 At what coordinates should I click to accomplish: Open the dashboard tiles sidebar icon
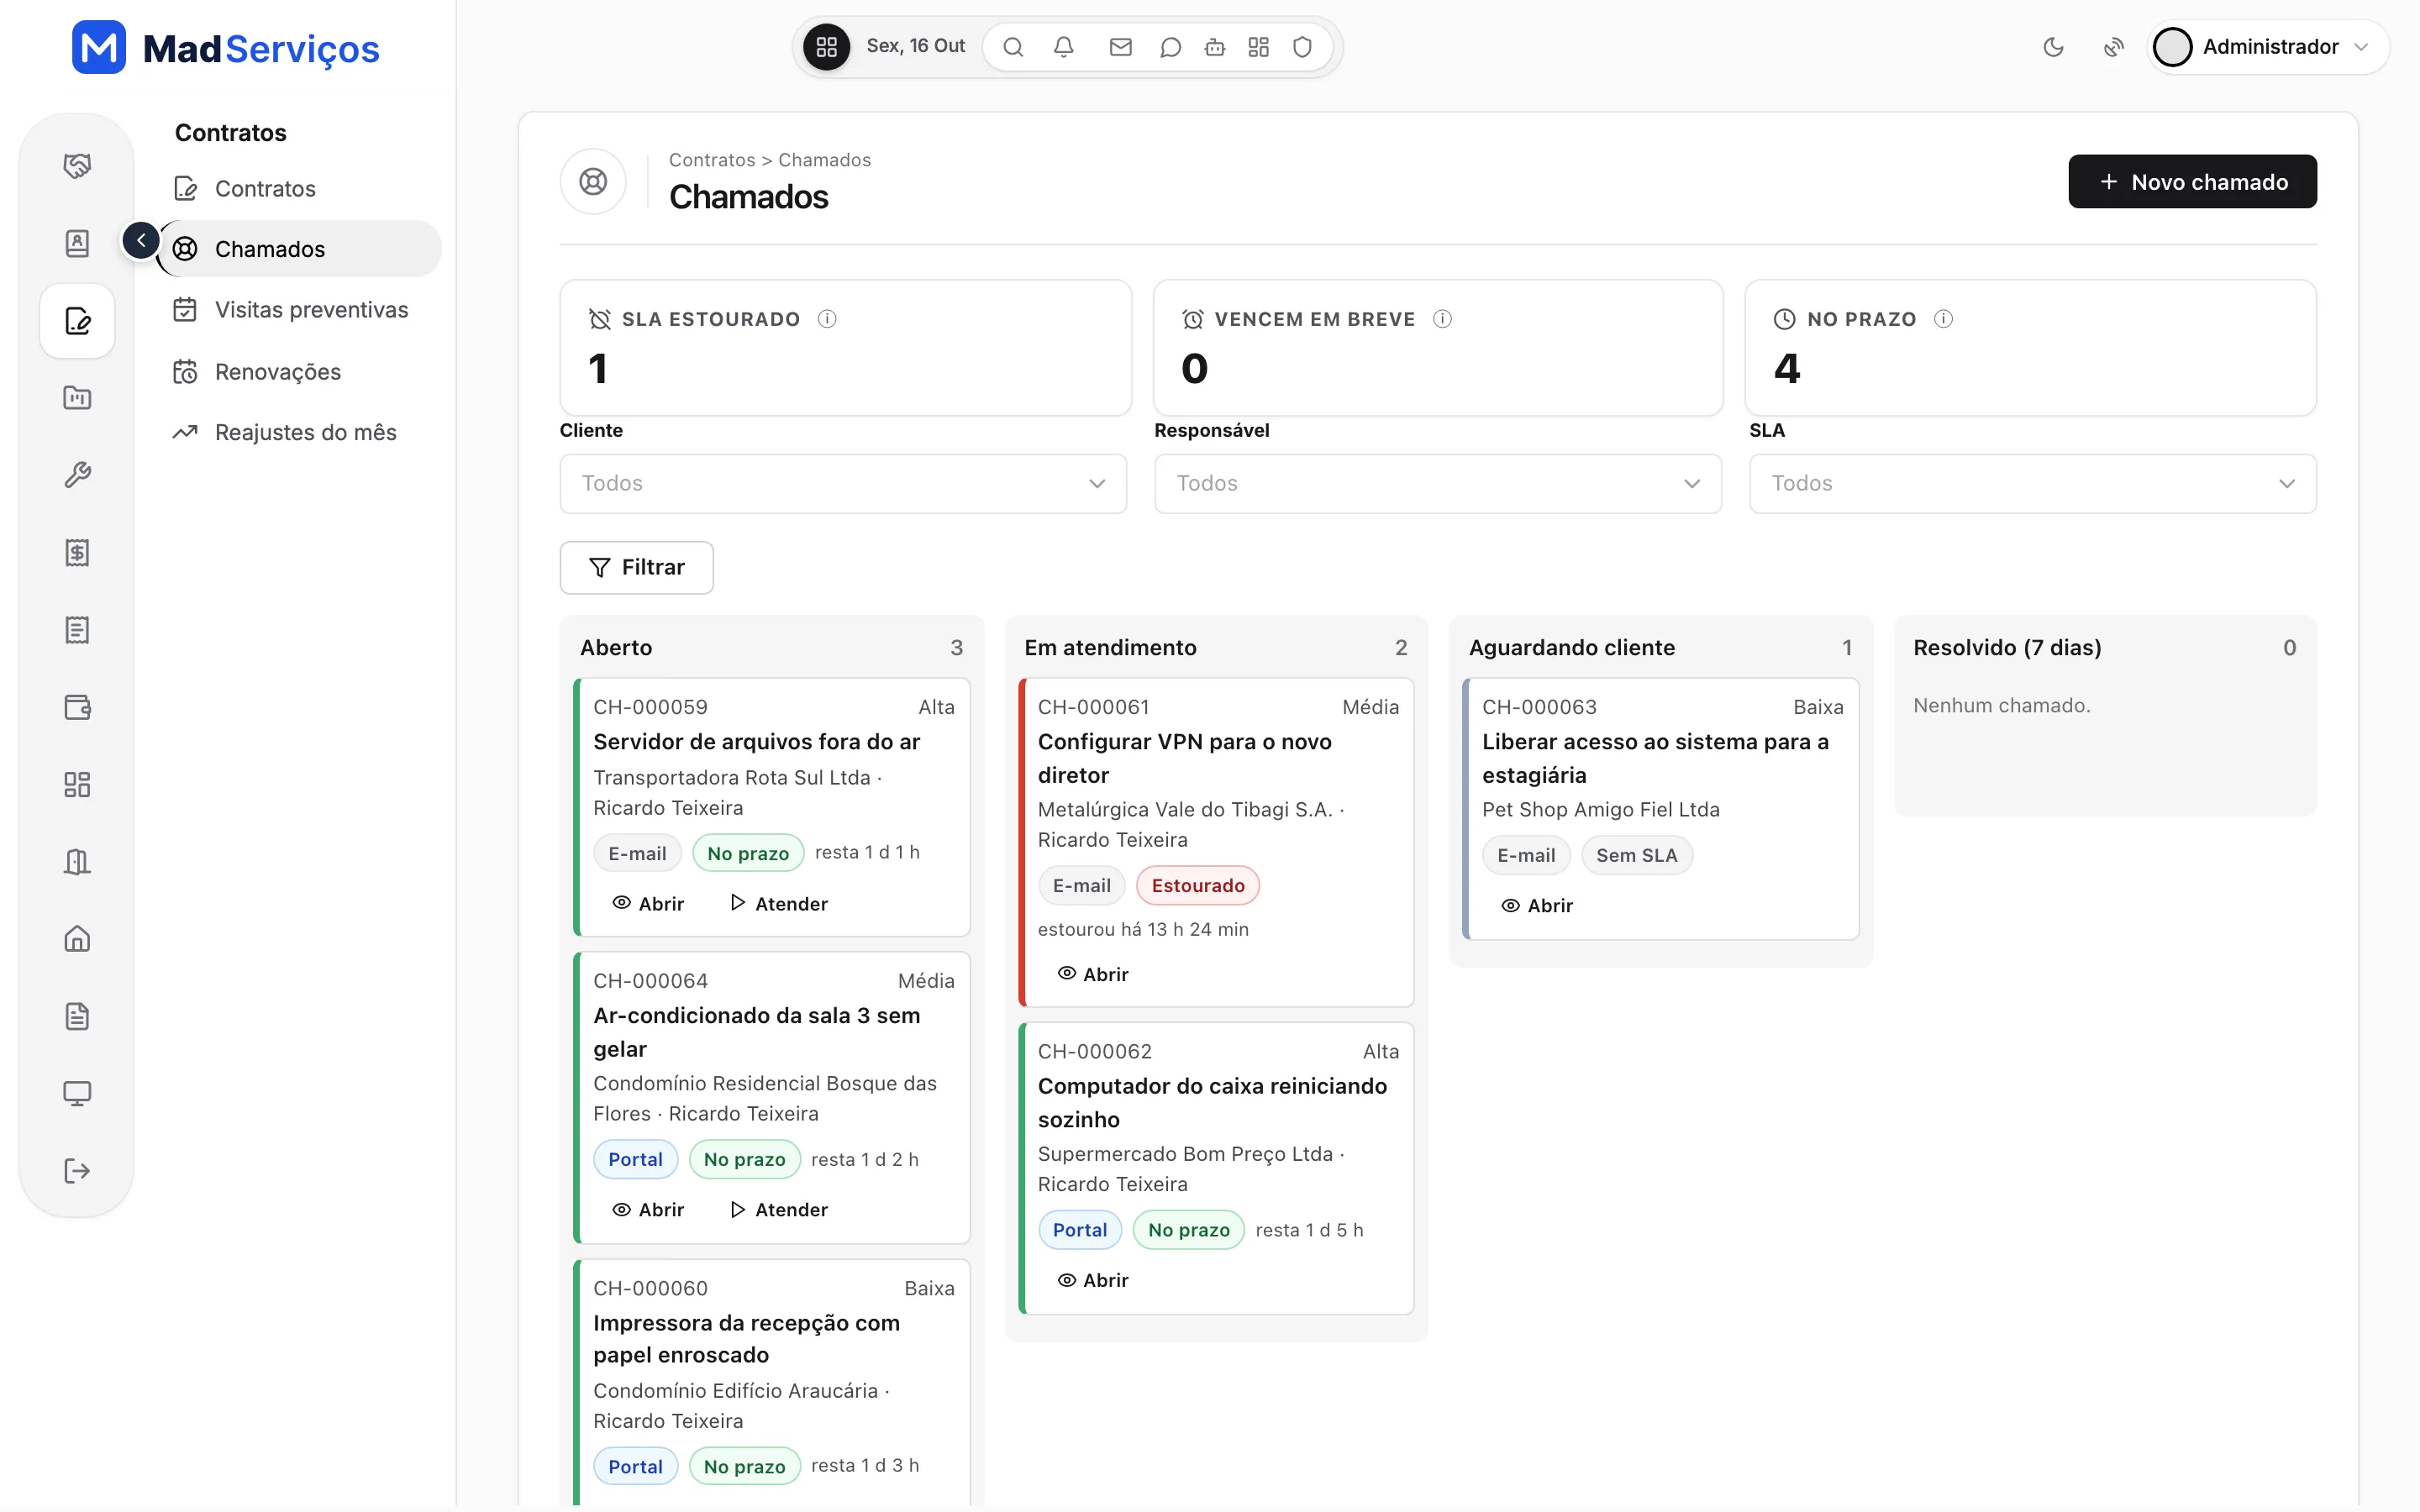pyautogui.click(x=77, y=784)
